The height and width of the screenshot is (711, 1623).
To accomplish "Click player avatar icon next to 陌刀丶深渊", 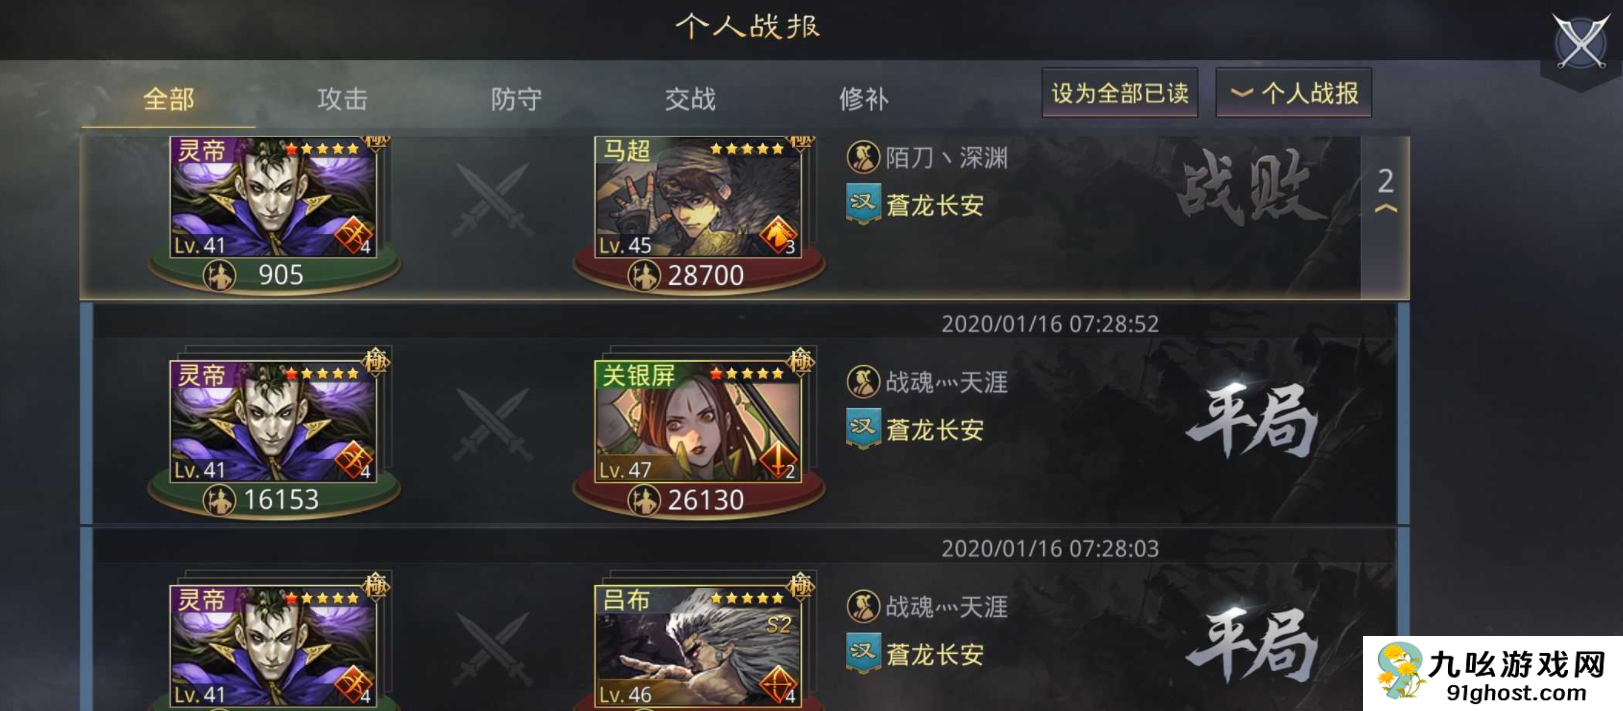I will click(x=863, y=157).
